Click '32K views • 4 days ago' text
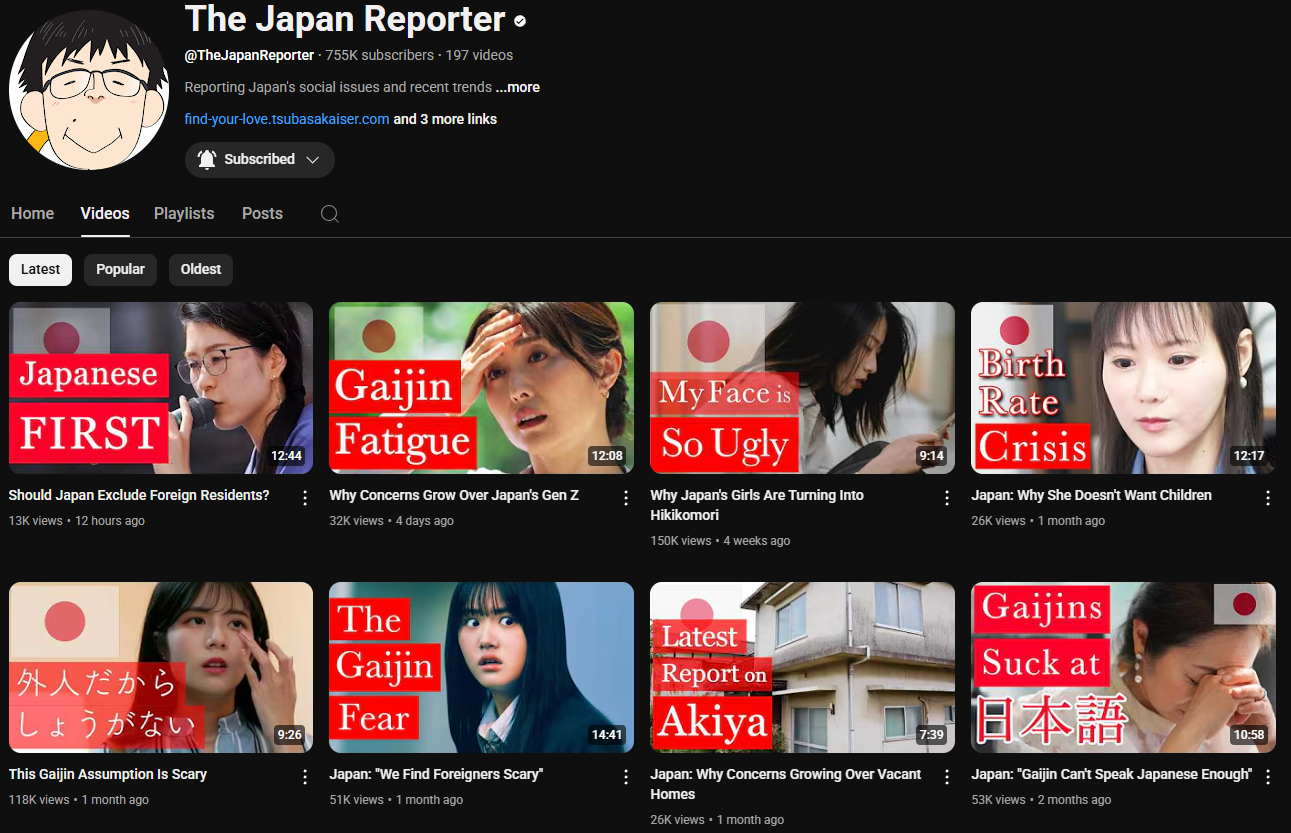Viewport: 1291px width, 833px height. tap(392, 521)
